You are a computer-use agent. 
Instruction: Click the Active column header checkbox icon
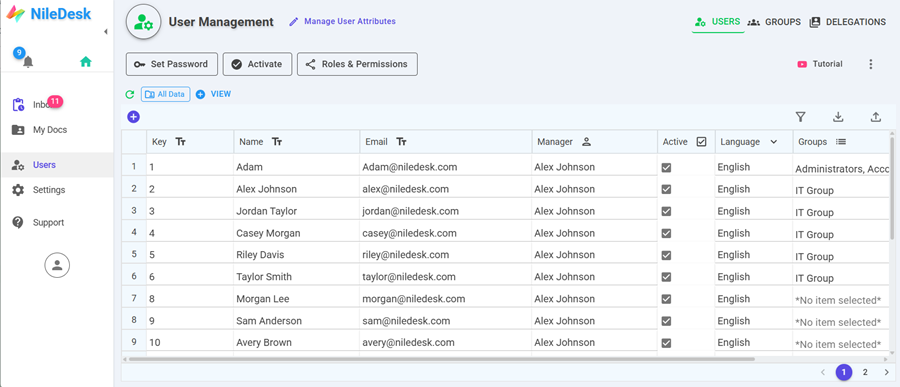tap(701, 142)
